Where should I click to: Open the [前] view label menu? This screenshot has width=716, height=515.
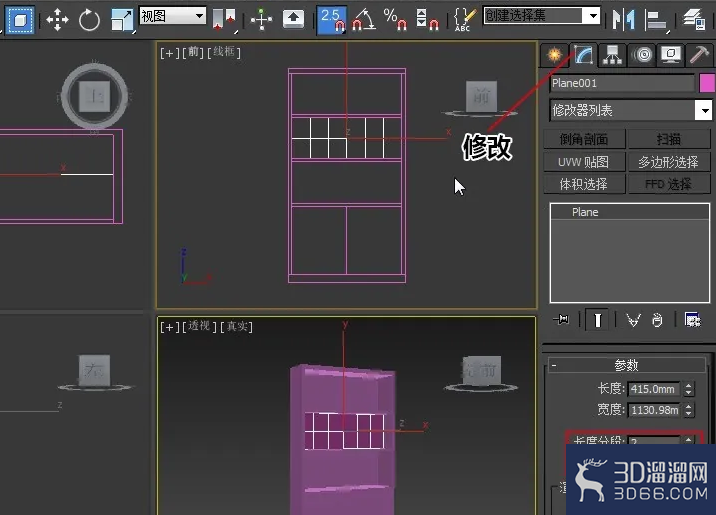[x=194, y=53]
